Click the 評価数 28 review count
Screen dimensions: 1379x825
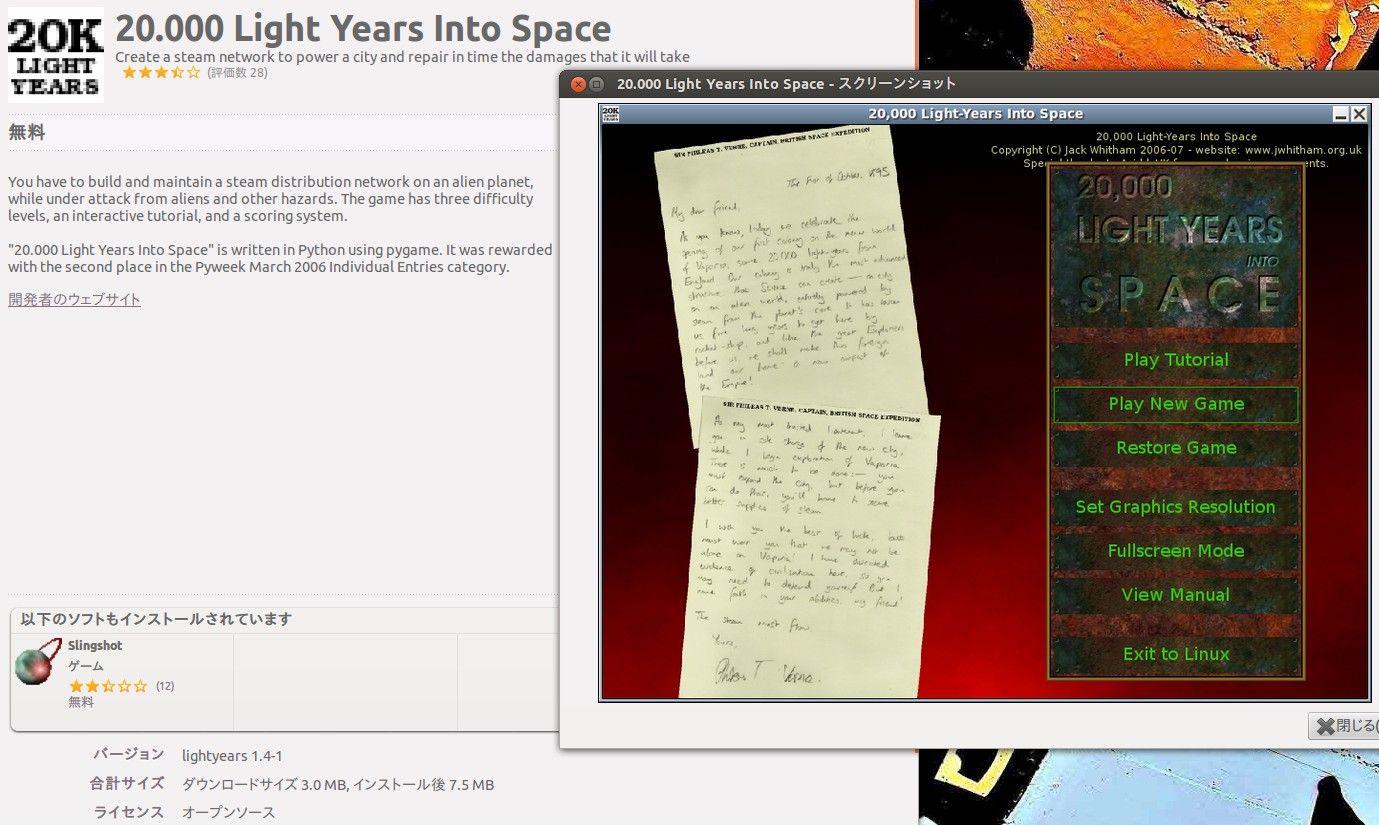[x=237, y=73]
